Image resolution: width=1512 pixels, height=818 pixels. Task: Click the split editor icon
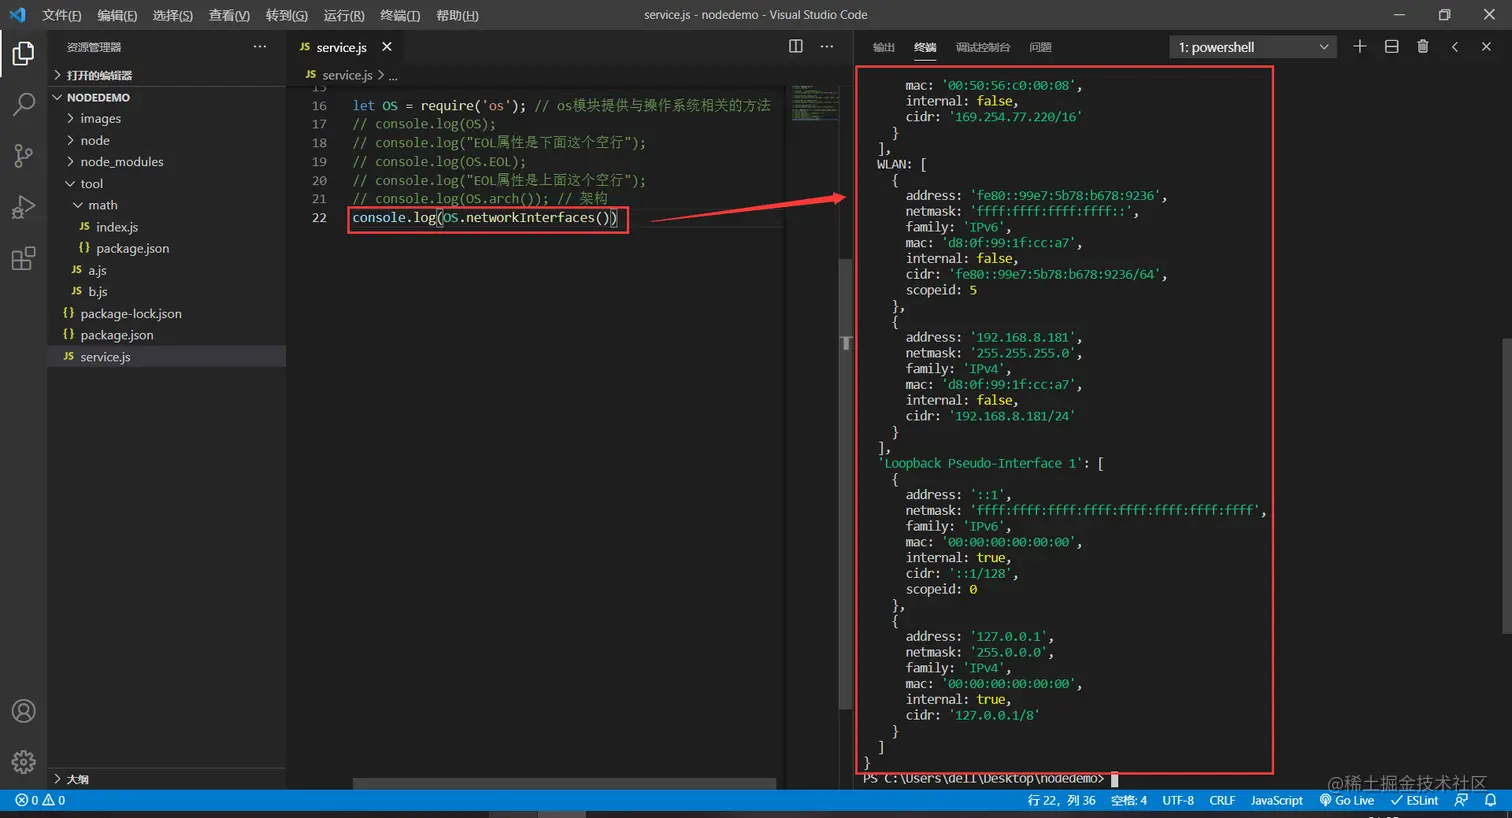pos(796,46)
